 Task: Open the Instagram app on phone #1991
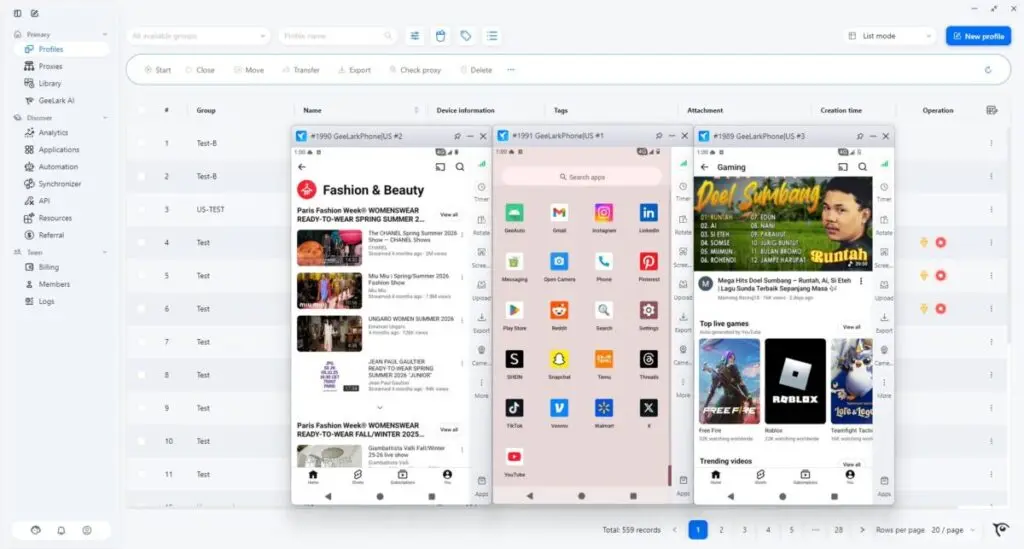click(x=604, y=213)
